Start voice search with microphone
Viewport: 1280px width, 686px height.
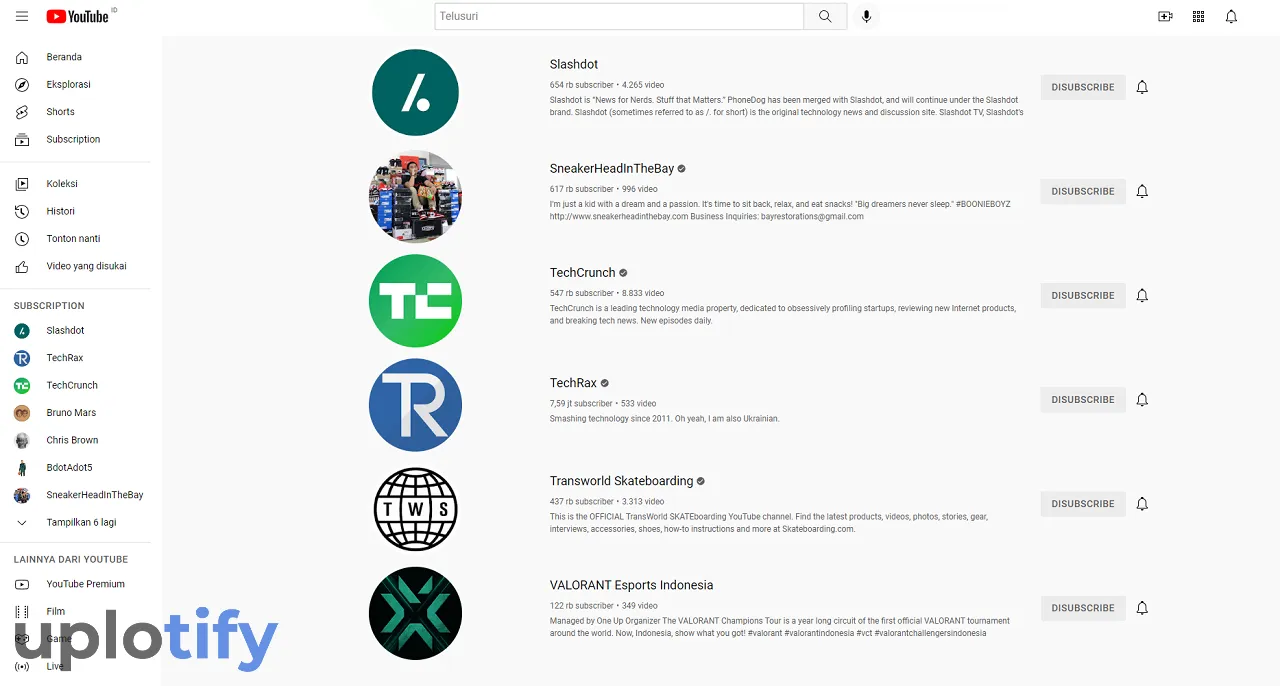(x=866, y=17)
